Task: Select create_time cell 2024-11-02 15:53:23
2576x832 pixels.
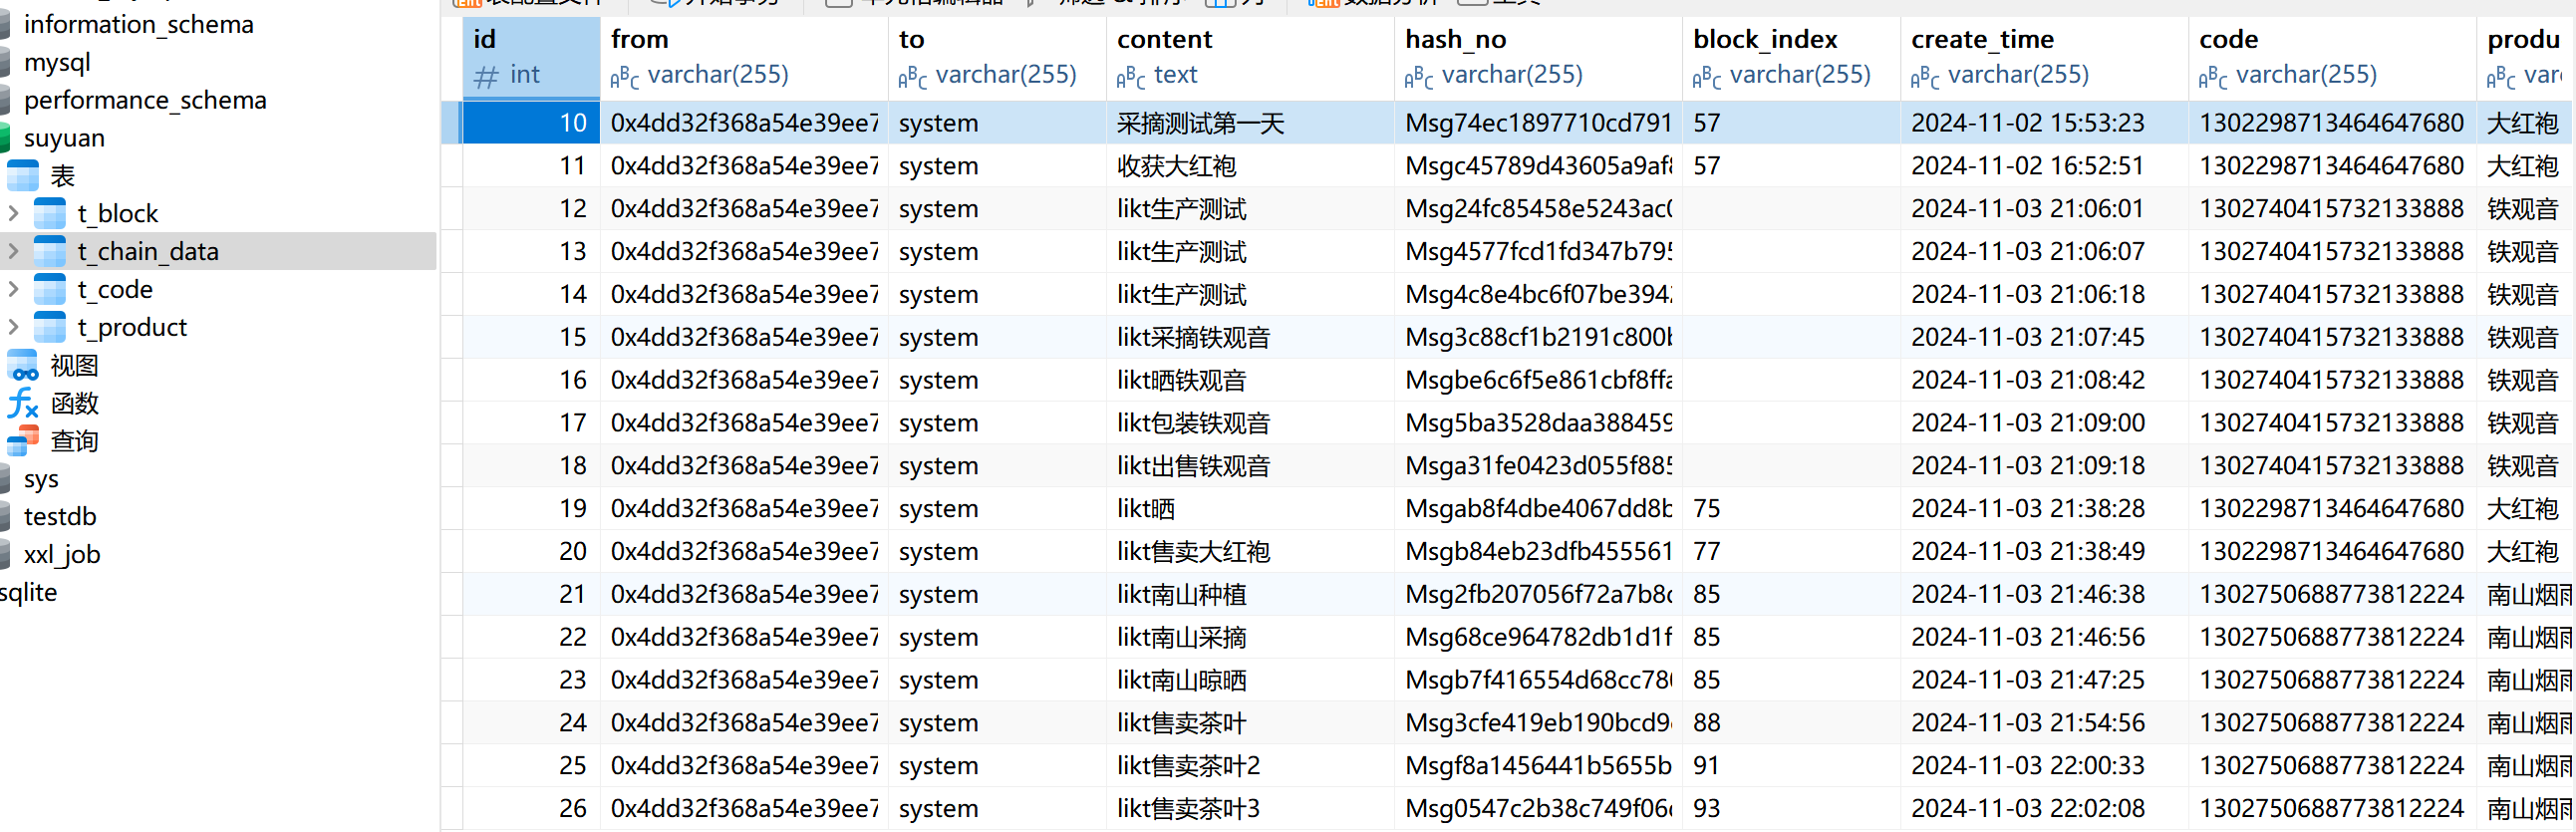Action: 2044,123
